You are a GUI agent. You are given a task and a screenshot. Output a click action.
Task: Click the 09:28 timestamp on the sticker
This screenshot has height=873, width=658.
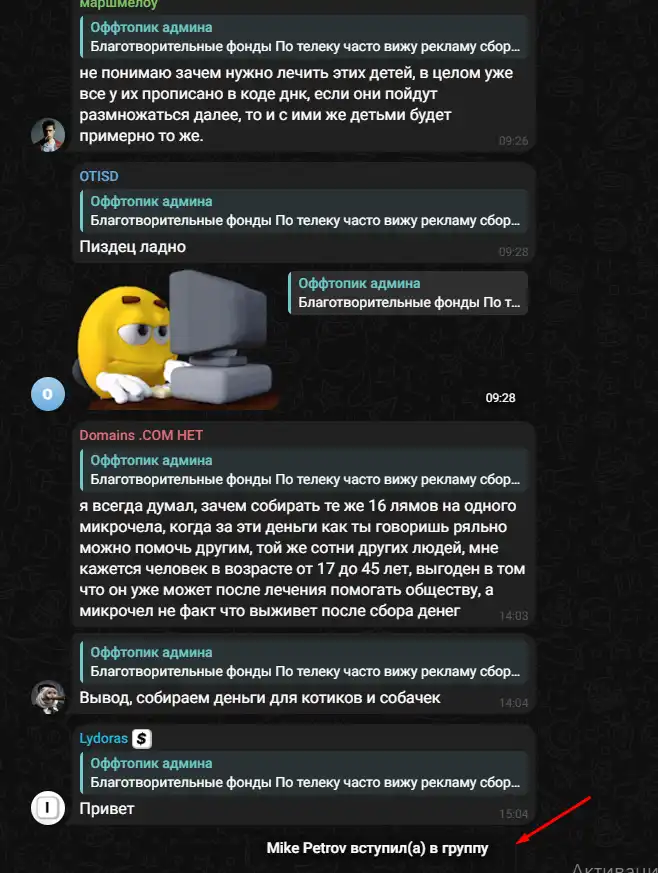pos(500,398)
